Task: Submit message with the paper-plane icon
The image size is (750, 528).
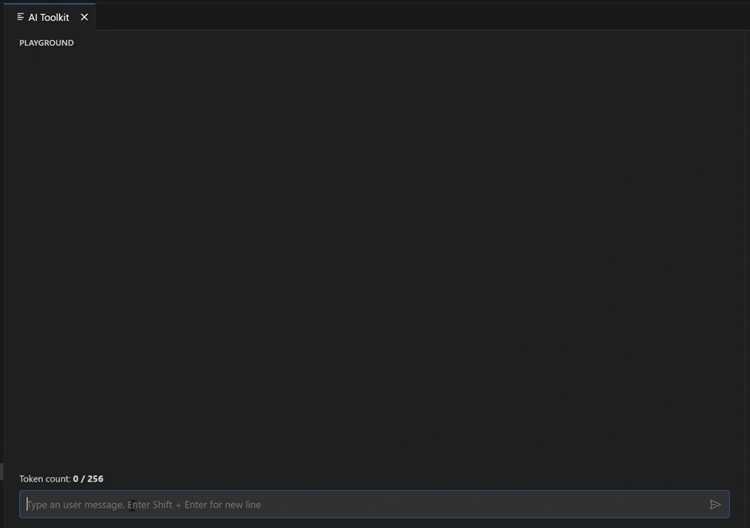Action: click(x=715, y=505)
